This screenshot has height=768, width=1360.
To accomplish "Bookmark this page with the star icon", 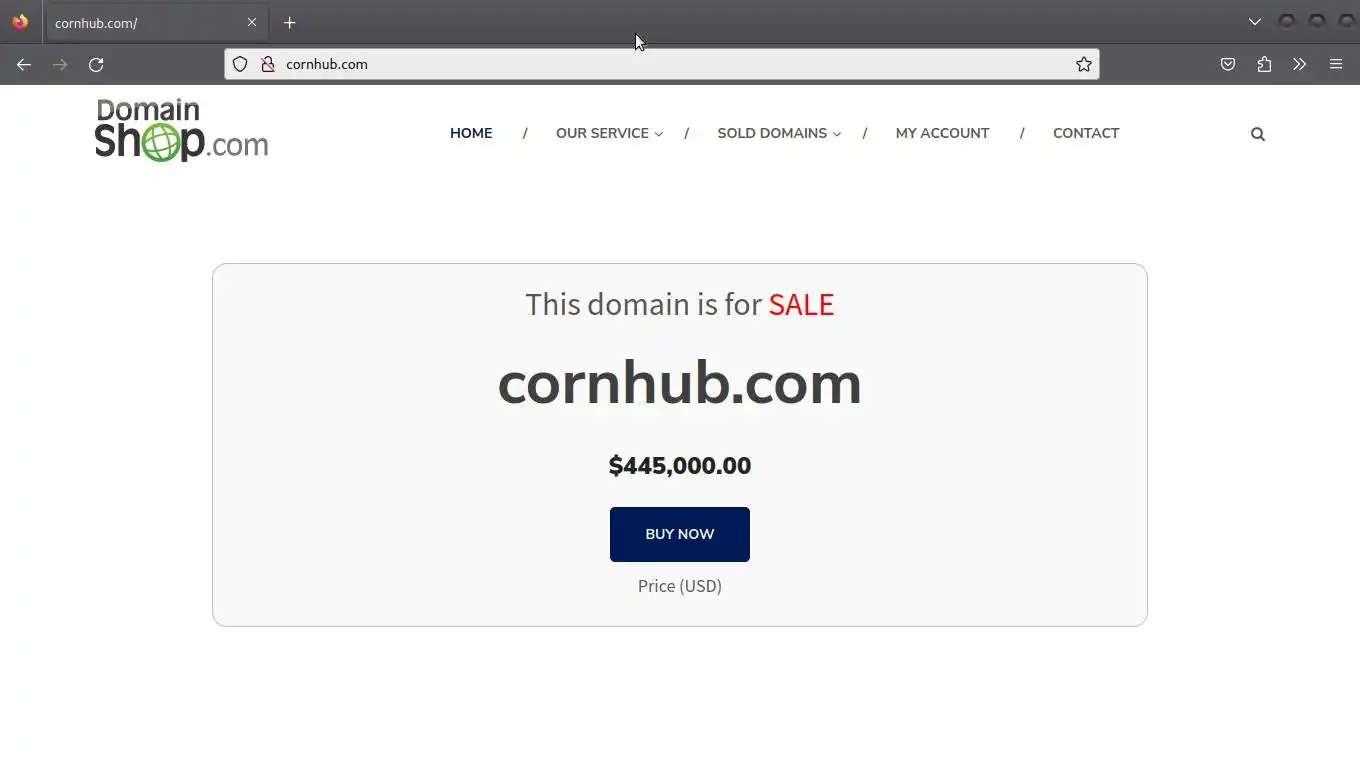I will 1084,64.
